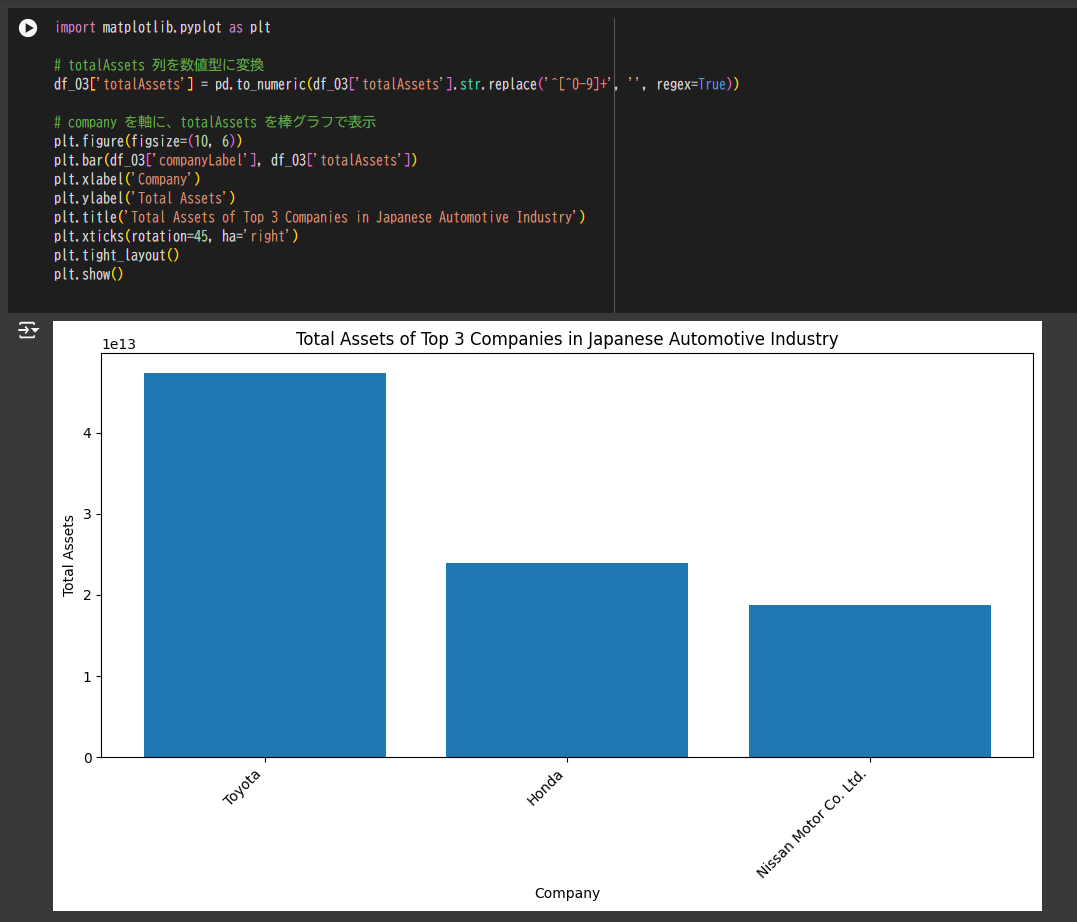Image resolution: width=1077 pixels, height=922 pixels.
Task: Click the plt.bar companyLabel code line
Action: pyautogui.click(x=236, y=160)
